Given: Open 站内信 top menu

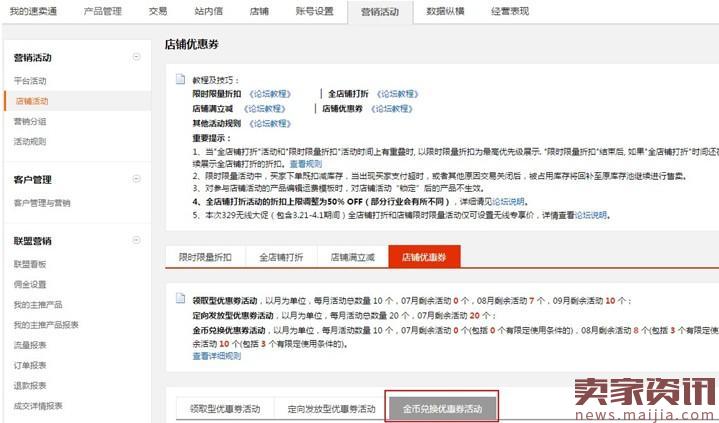Looking at the screenshot, I should pyautogui.click(x=208, y=11).
